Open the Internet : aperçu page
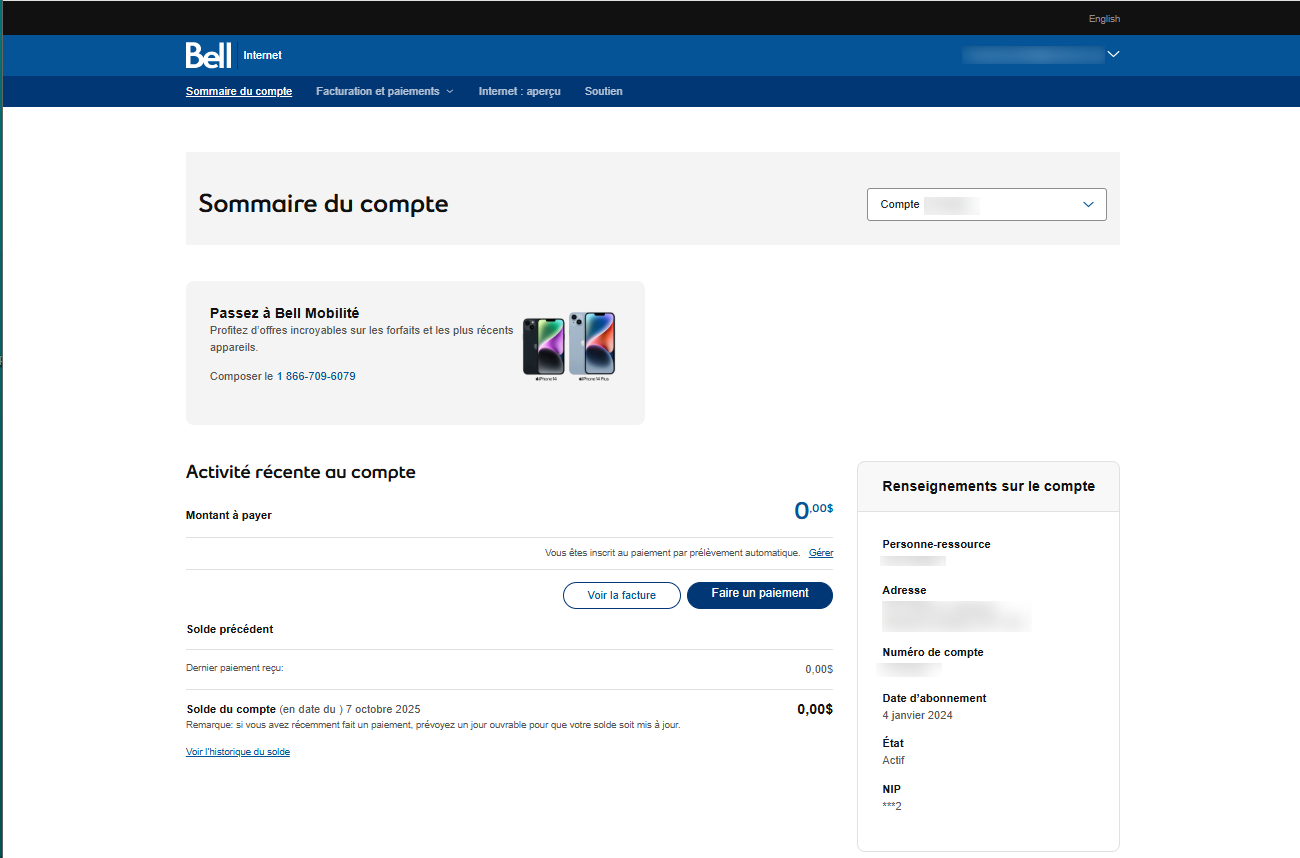Viewport: 1300px width, 858px height. click(x=519, y=91)
